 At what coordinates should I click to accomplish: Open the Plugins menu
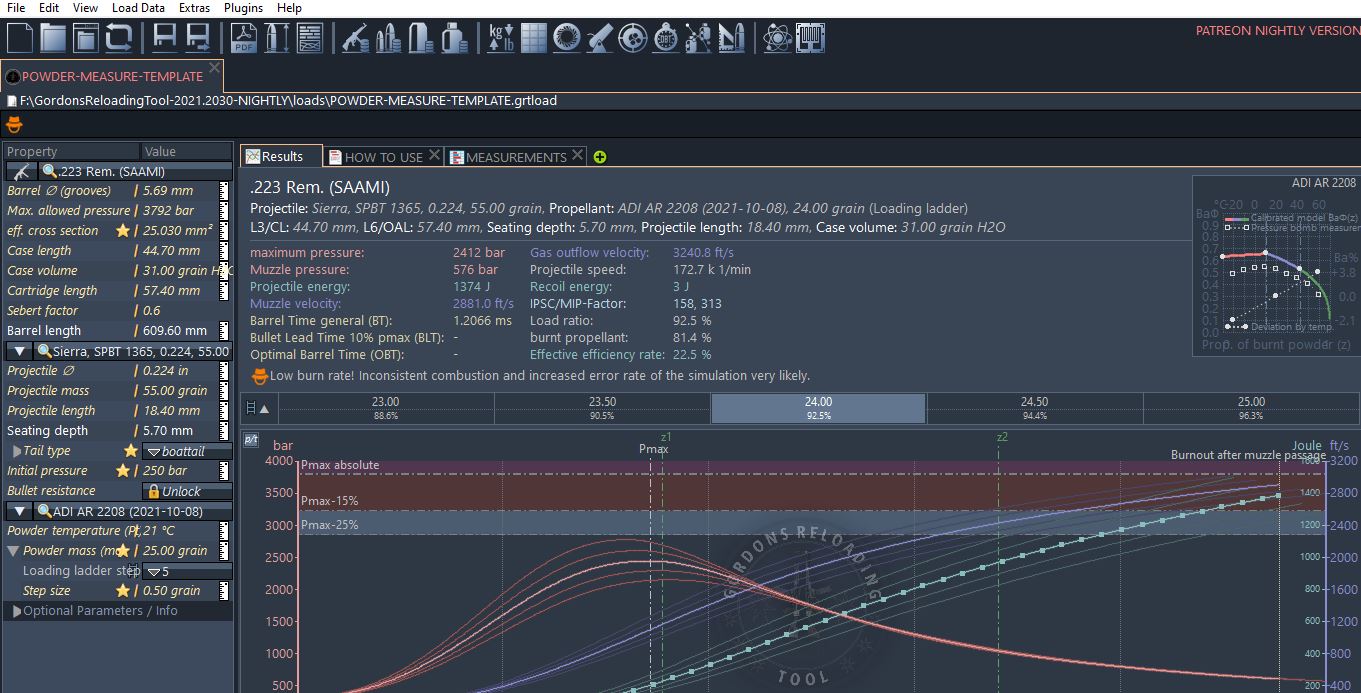[x=243, y=8]
